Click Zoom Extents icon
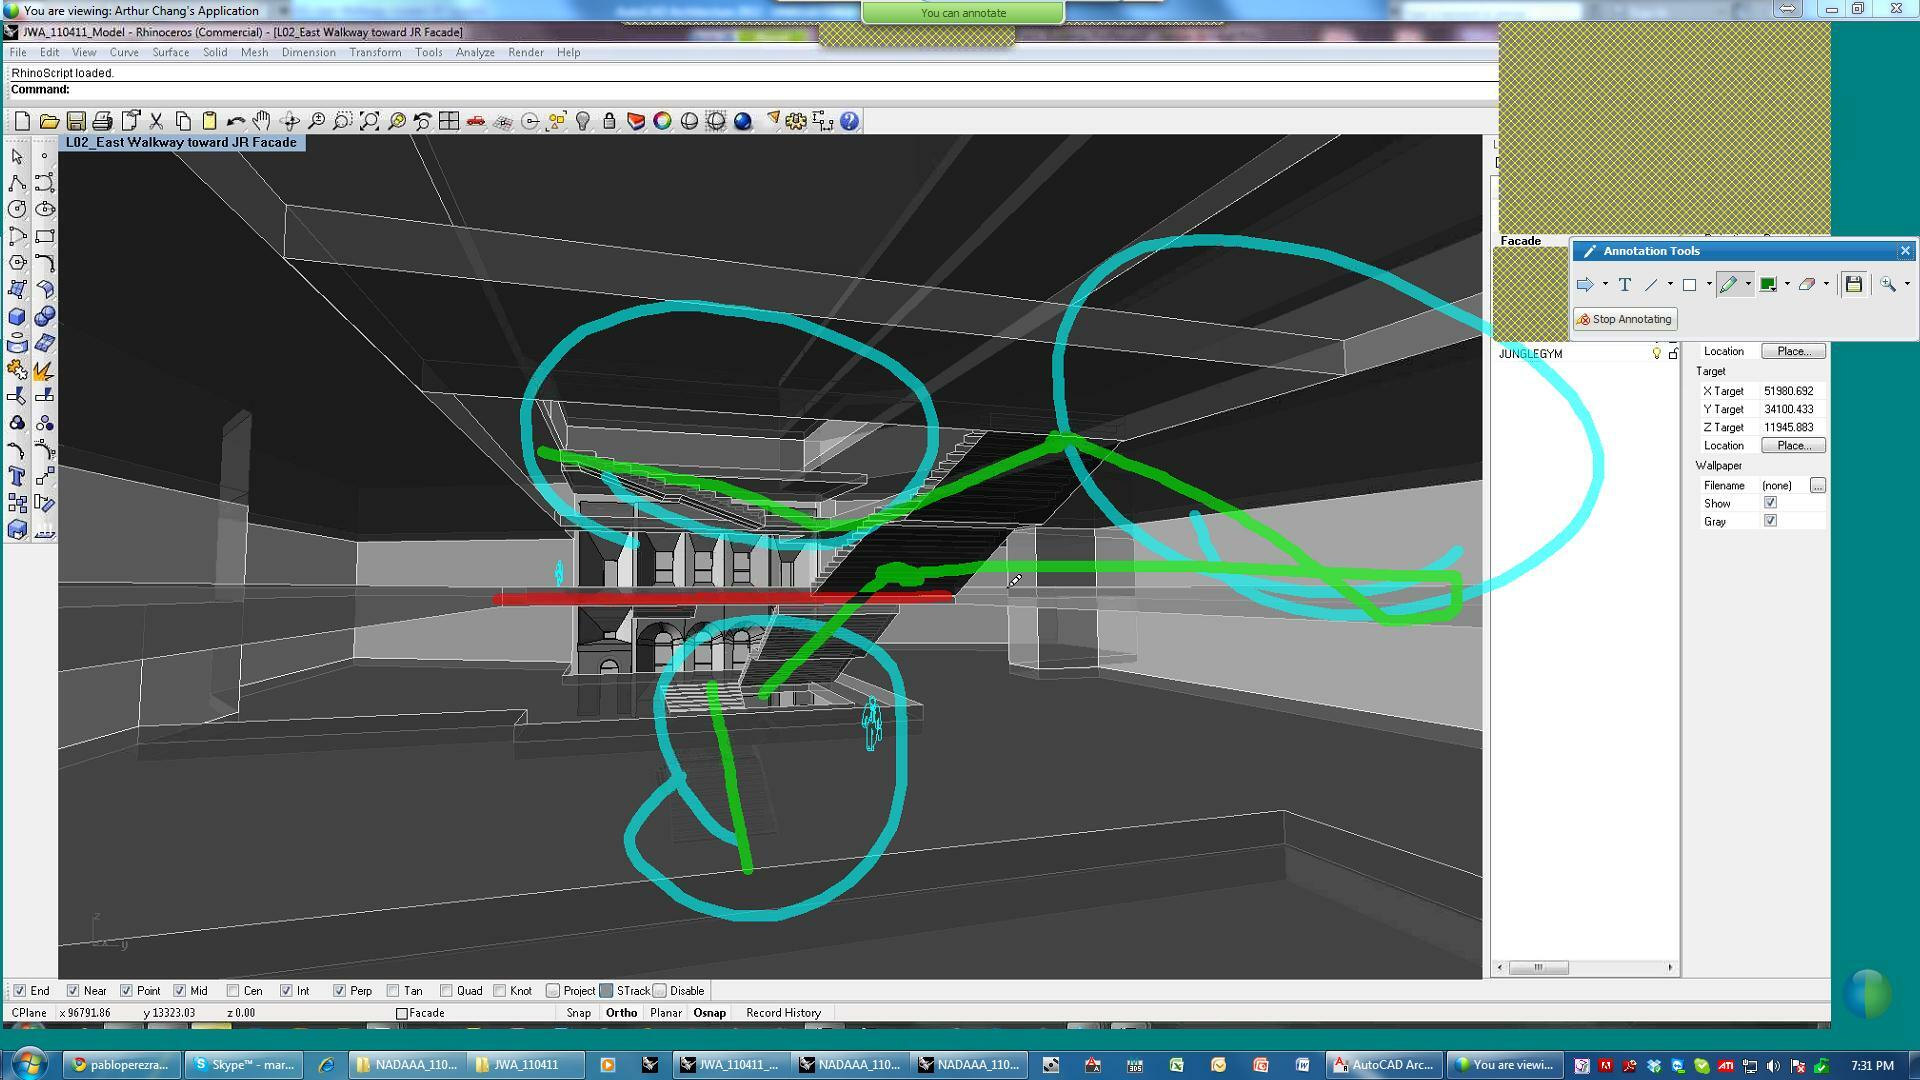1920x1080 pixels. tap(369, 121)
